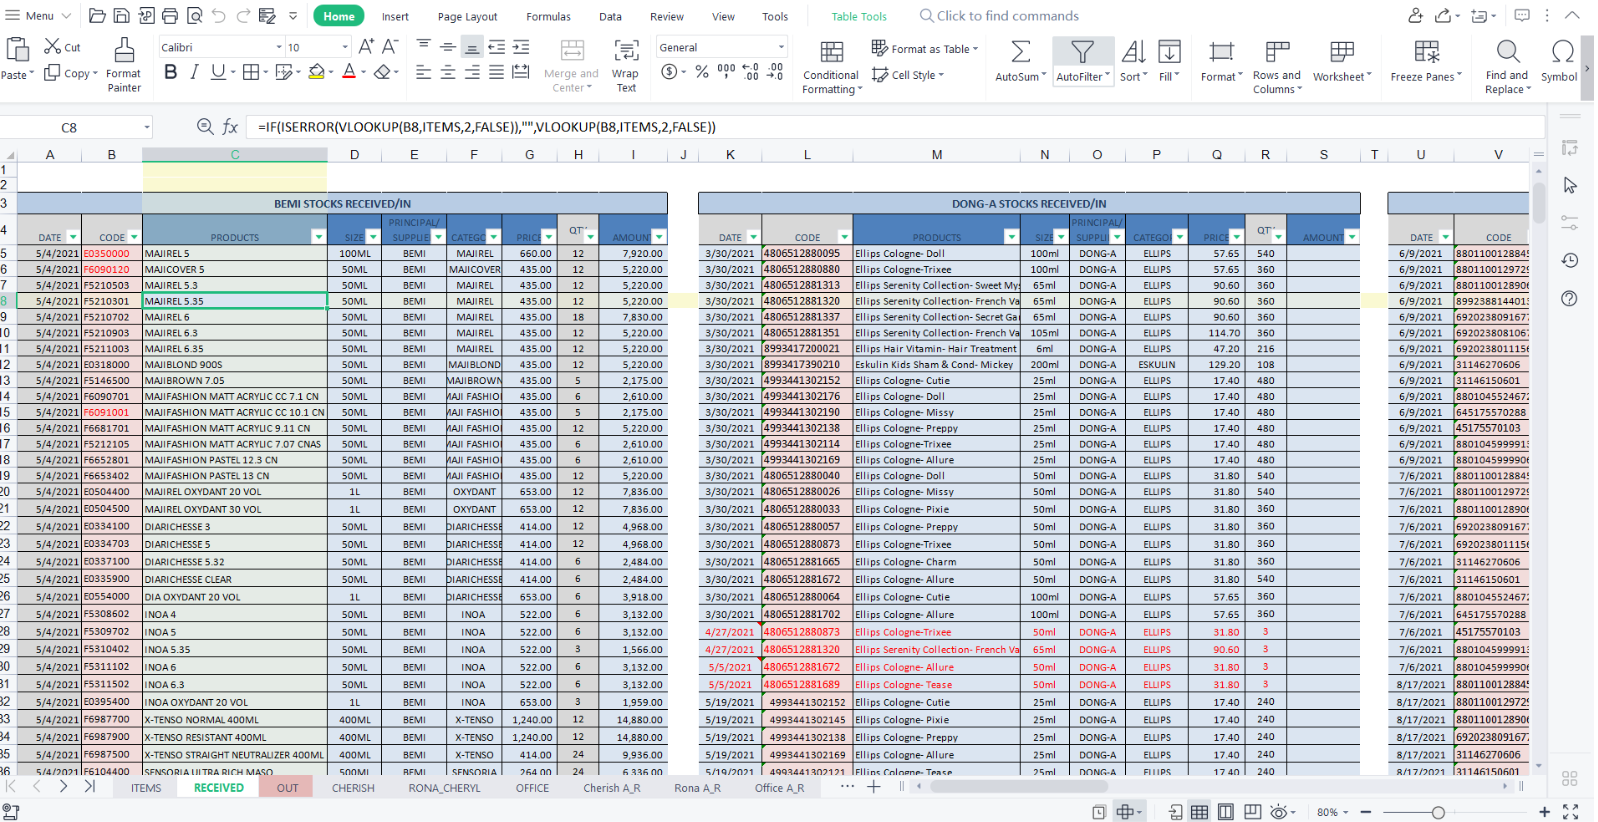Viewport: 1598px width, 822px height.
Task: Align text to the right
Action: point(472,72)
